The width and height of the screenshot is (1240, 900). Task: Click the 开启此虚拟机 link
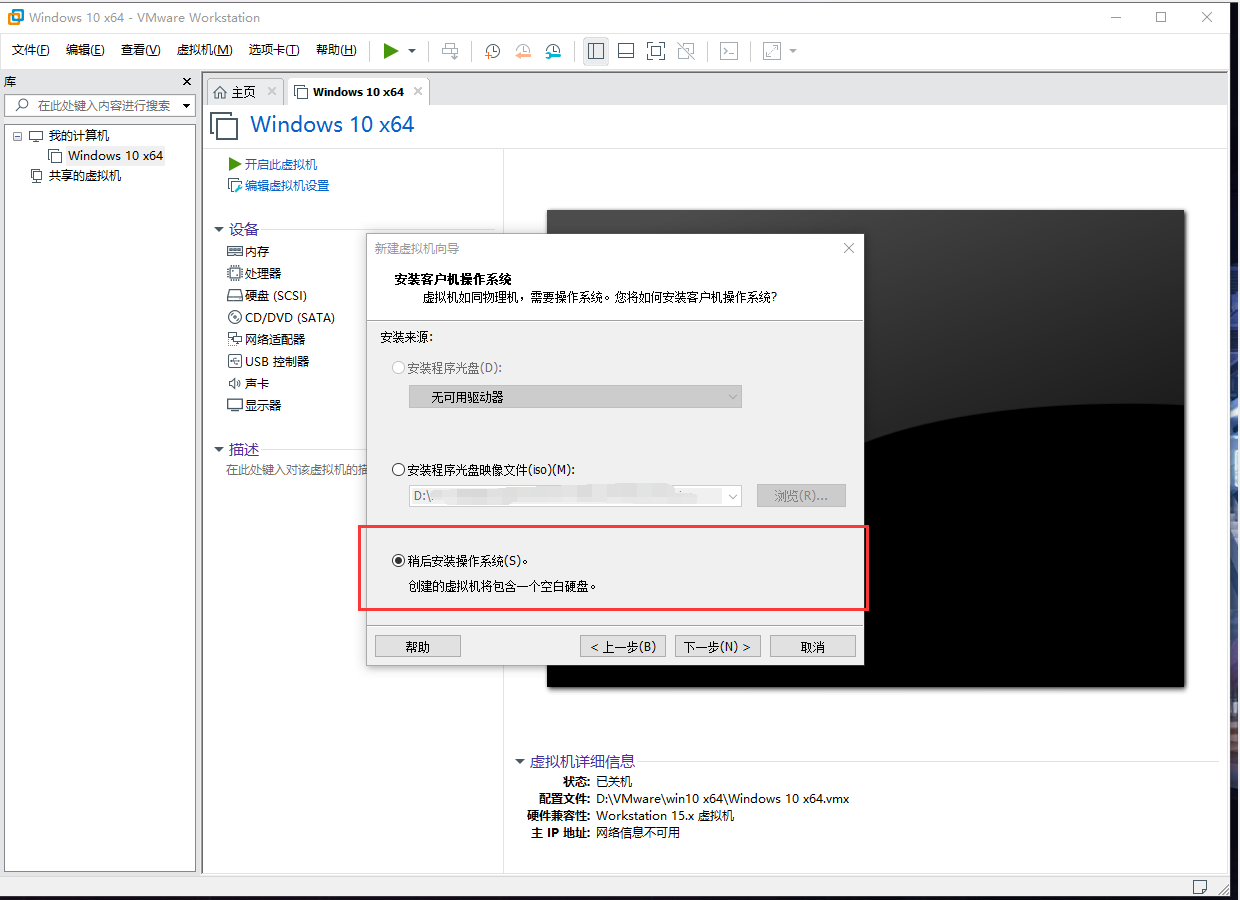[x=281, y=164]
